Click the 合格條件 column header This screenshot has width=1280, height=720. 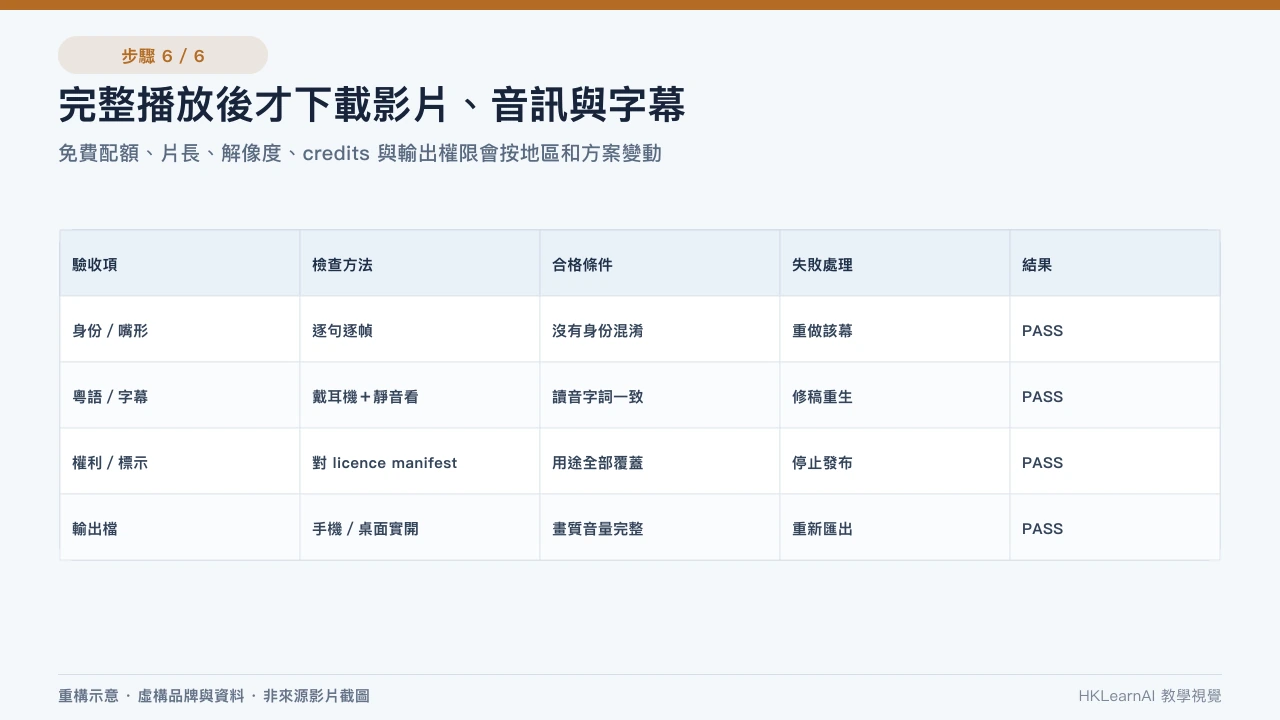click(x=660, y=264)
